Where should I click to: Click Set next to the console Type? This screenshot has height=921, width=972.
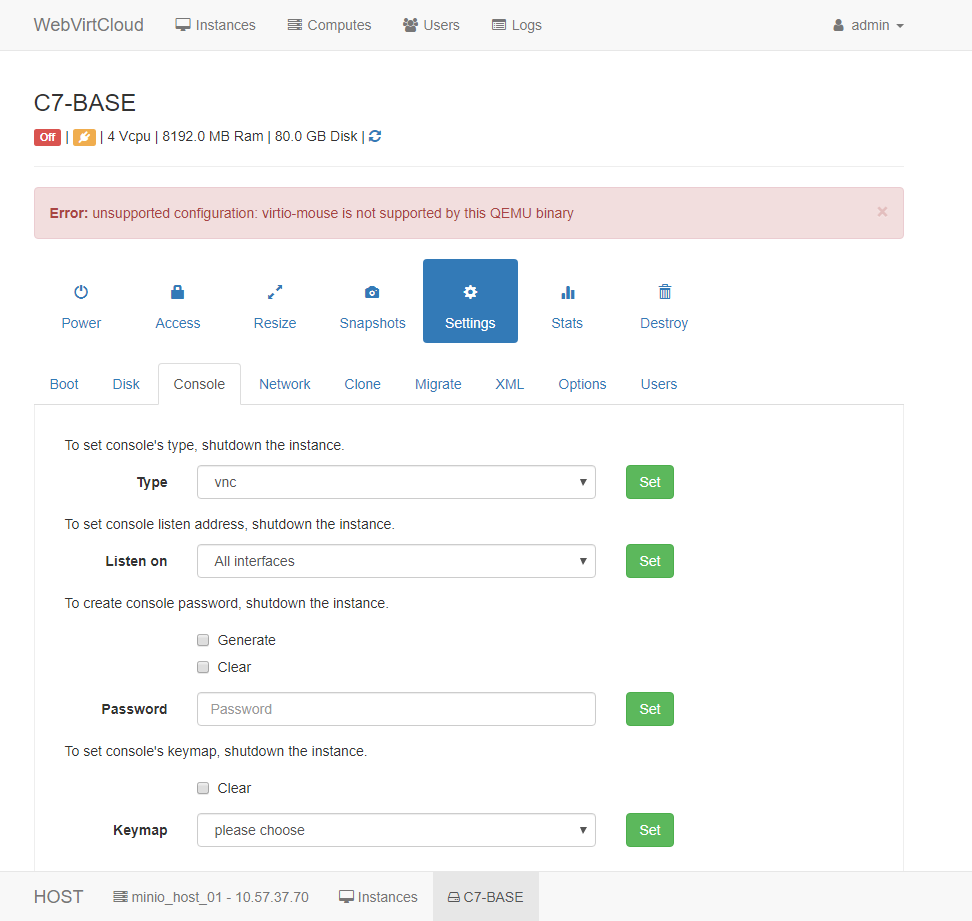tap(649, 482)
